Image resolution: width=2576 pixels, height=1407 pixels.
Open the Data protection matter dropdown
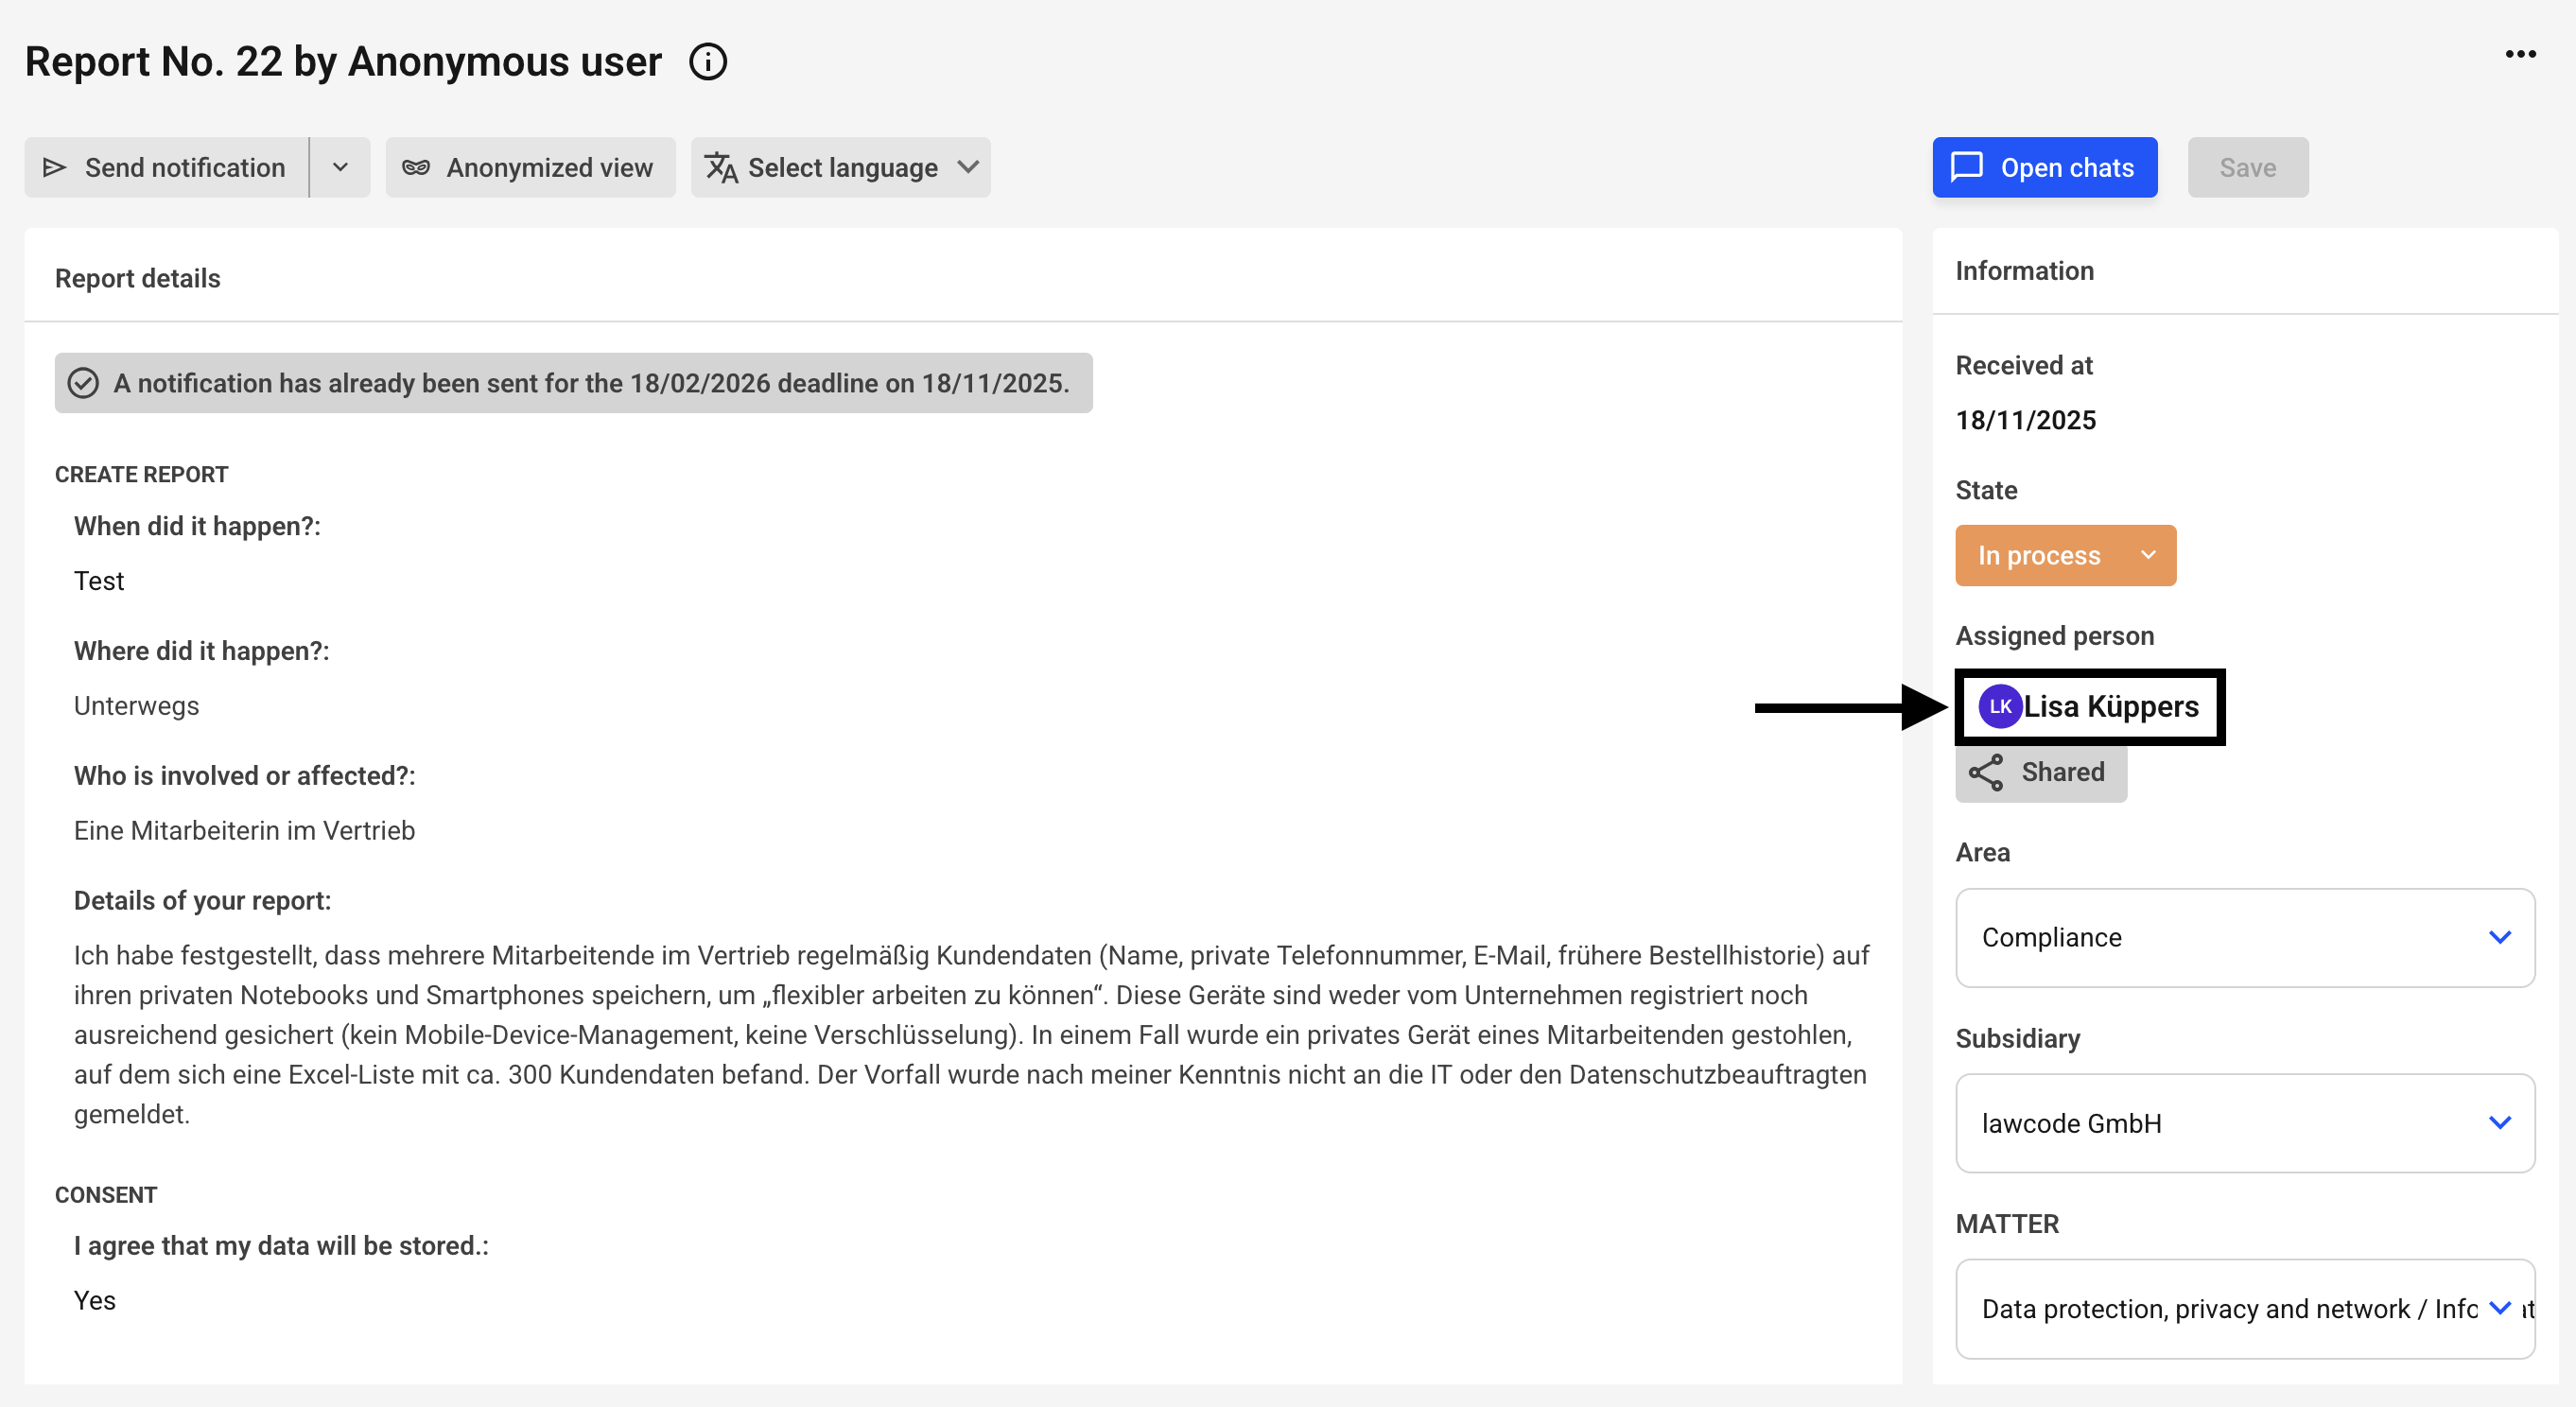2245,1309
